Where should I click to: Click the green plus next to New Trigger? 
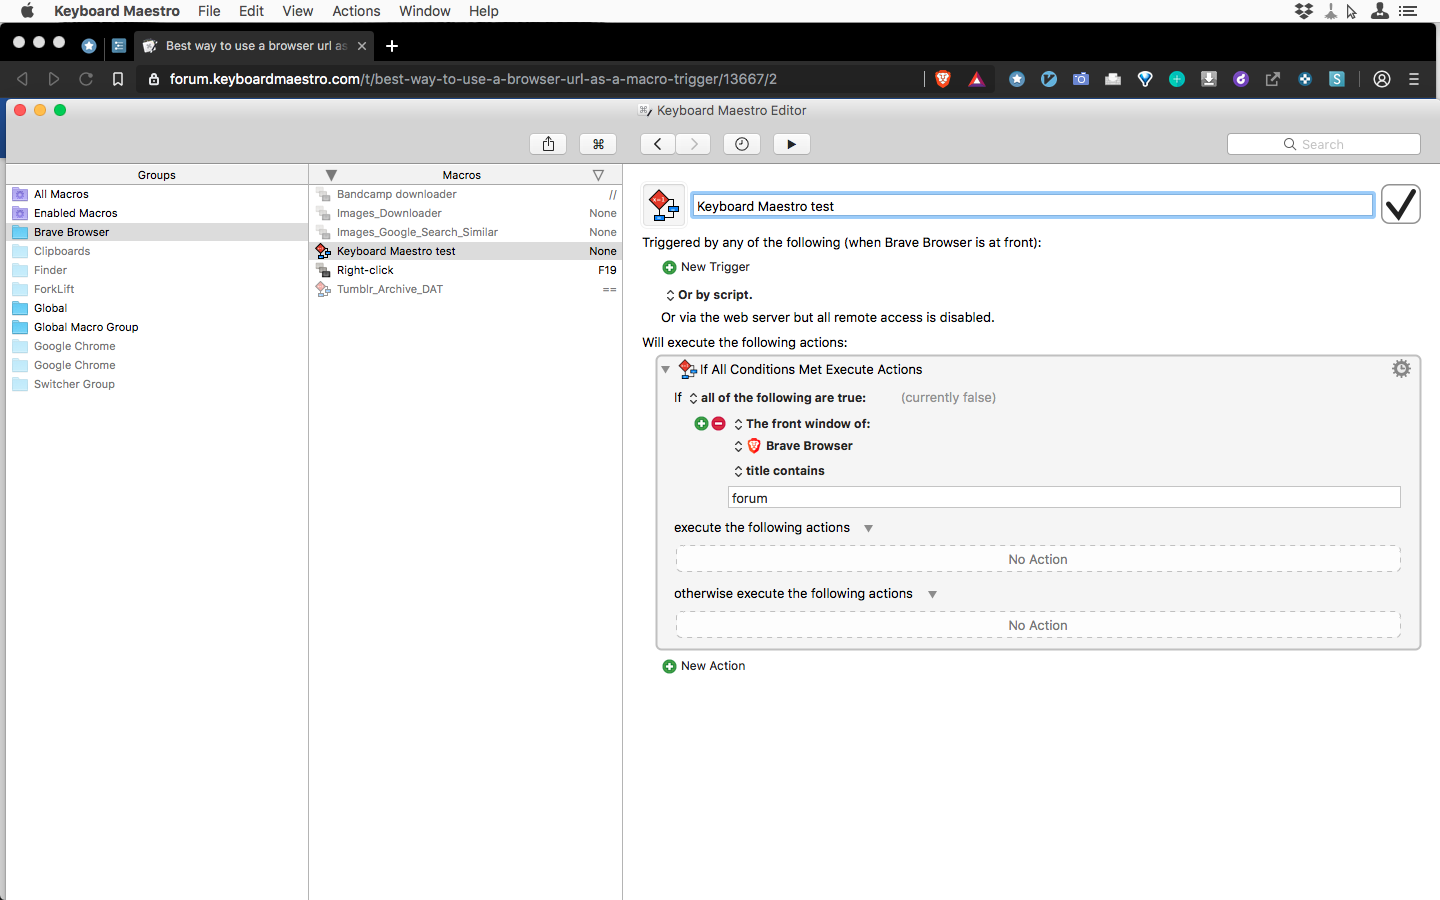click(669, 267)
